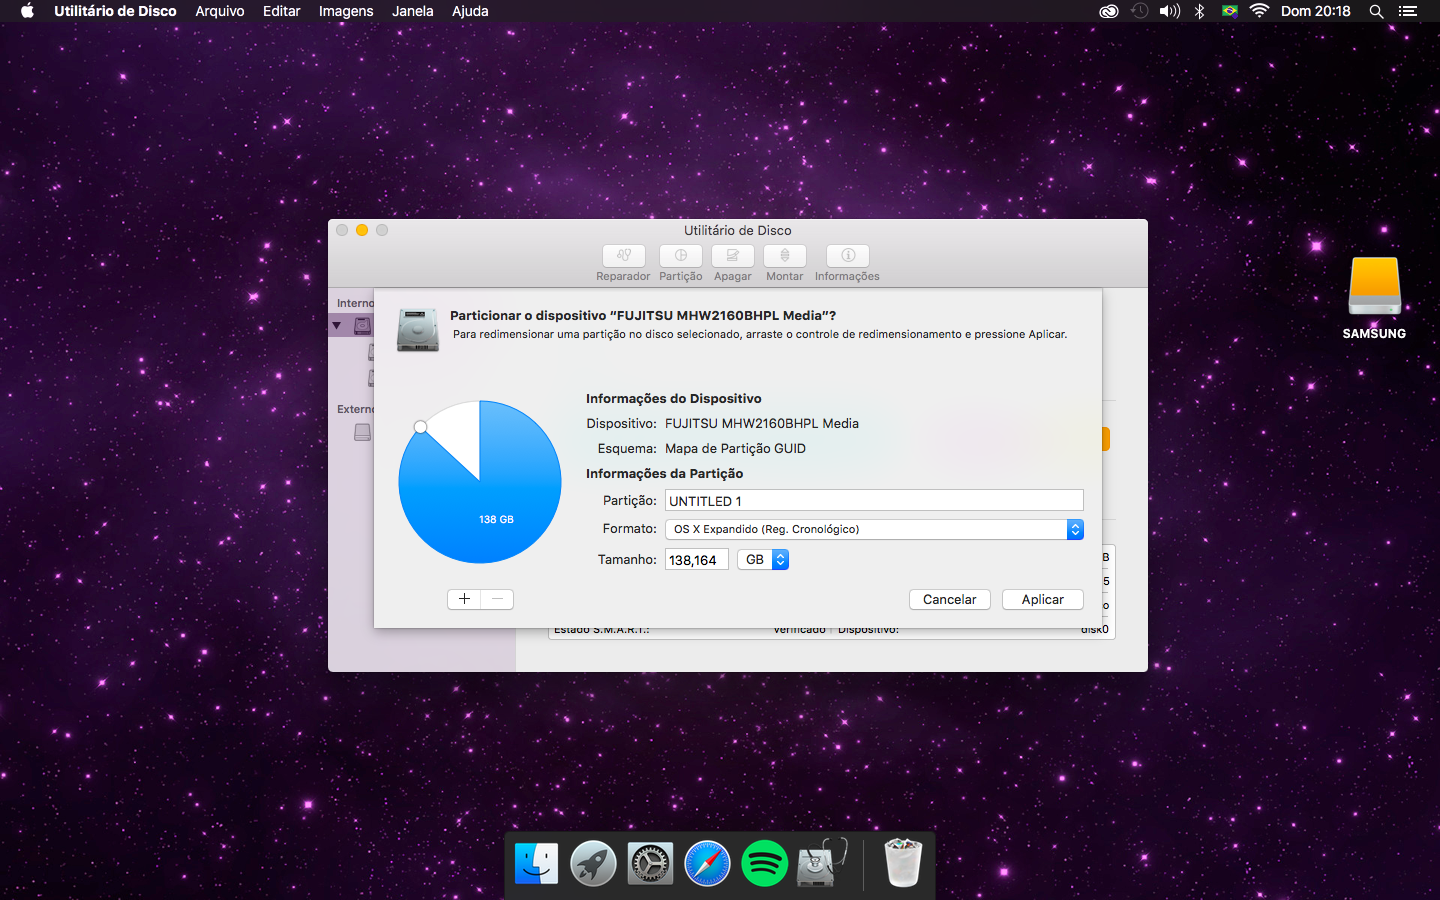Click the Apagar toolbar icon
This screenshot has height=900, width=1440.
(733, 256)
